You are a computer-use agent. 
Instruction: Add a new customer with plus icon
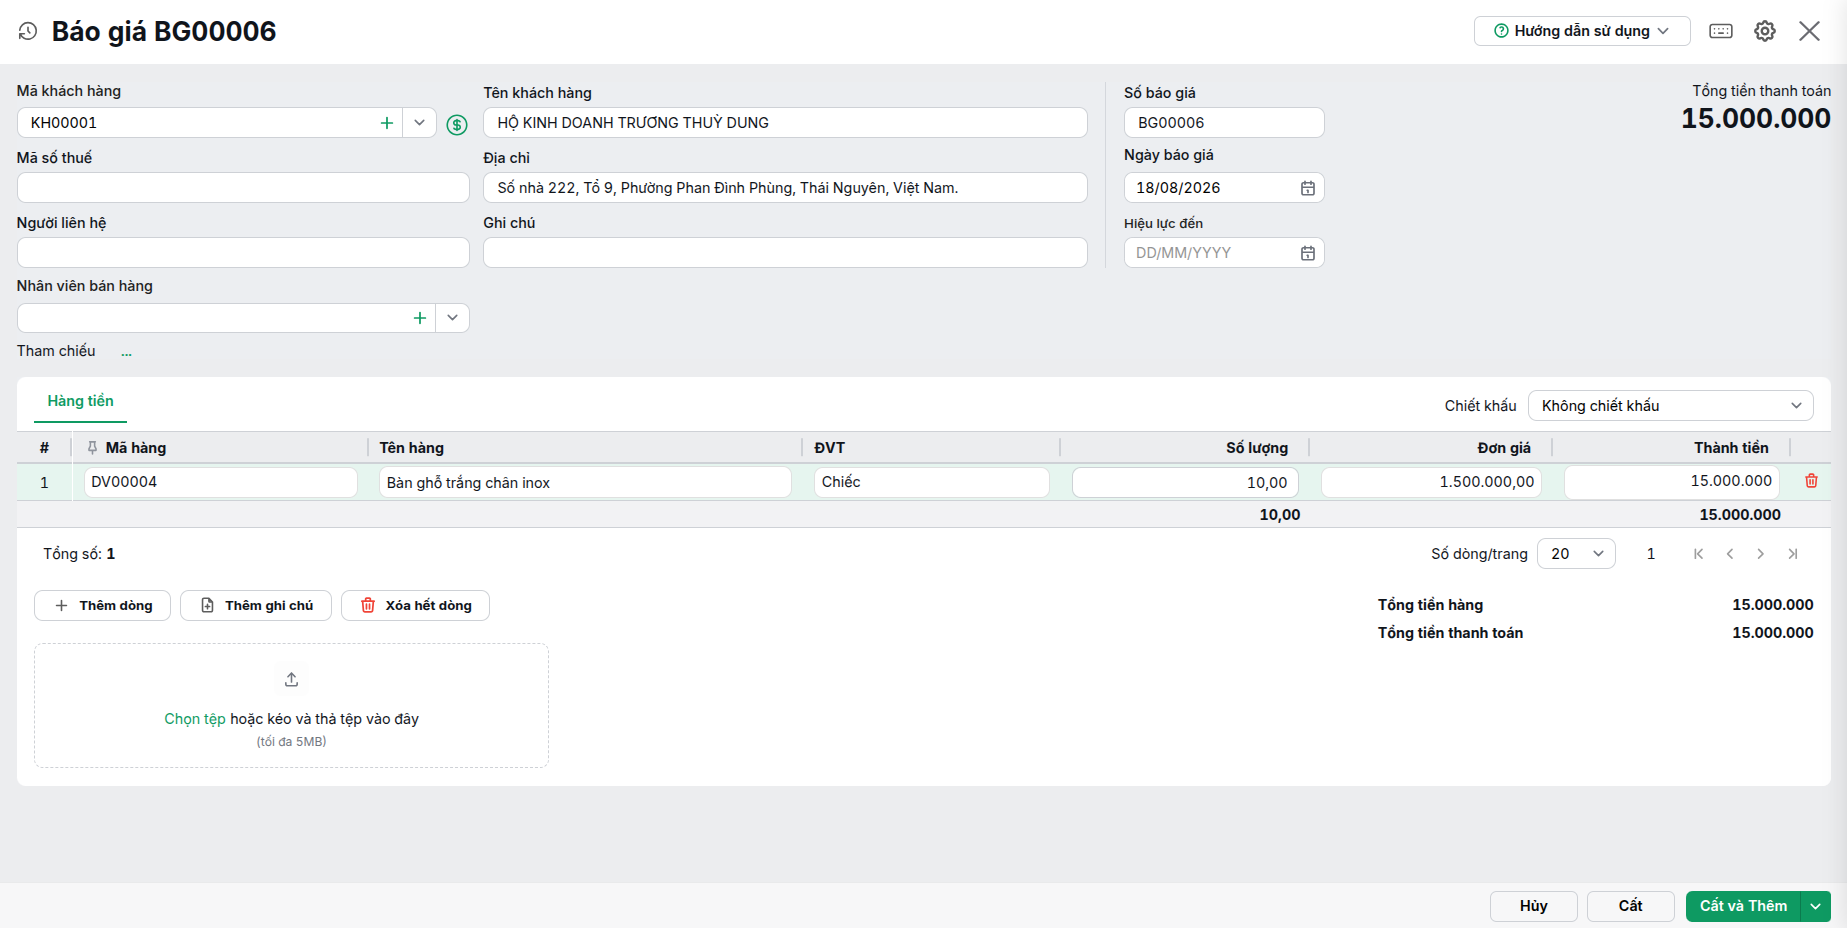pos(387,123)
